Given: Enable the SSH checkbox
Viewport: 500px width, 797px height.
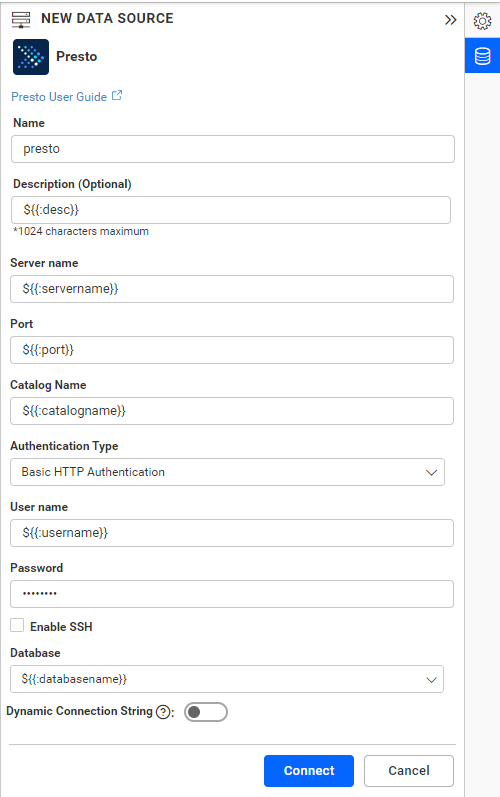Looking at the screenshot, I should pyautogui.click(x=17, y=625).
